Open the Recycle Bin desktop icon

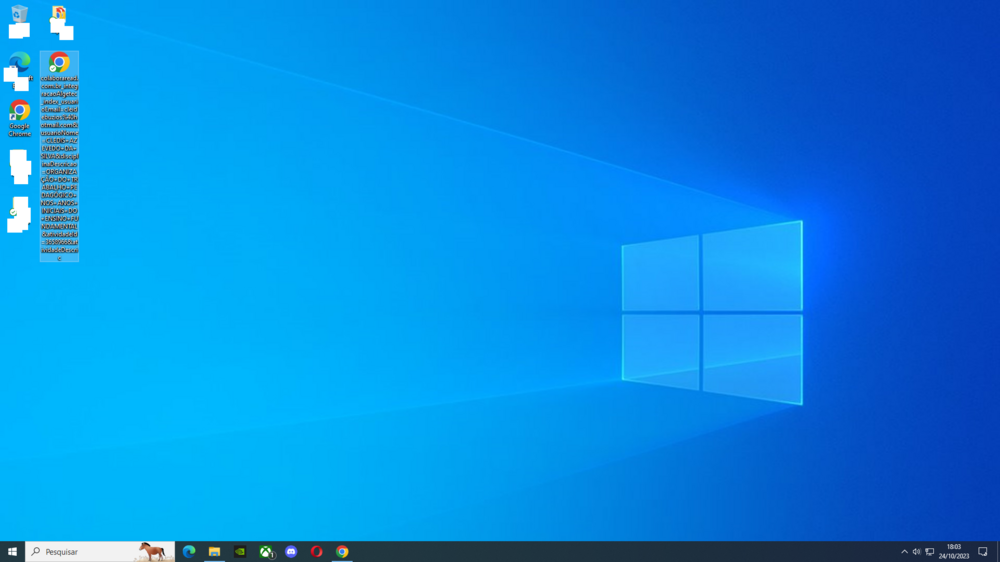19,15
